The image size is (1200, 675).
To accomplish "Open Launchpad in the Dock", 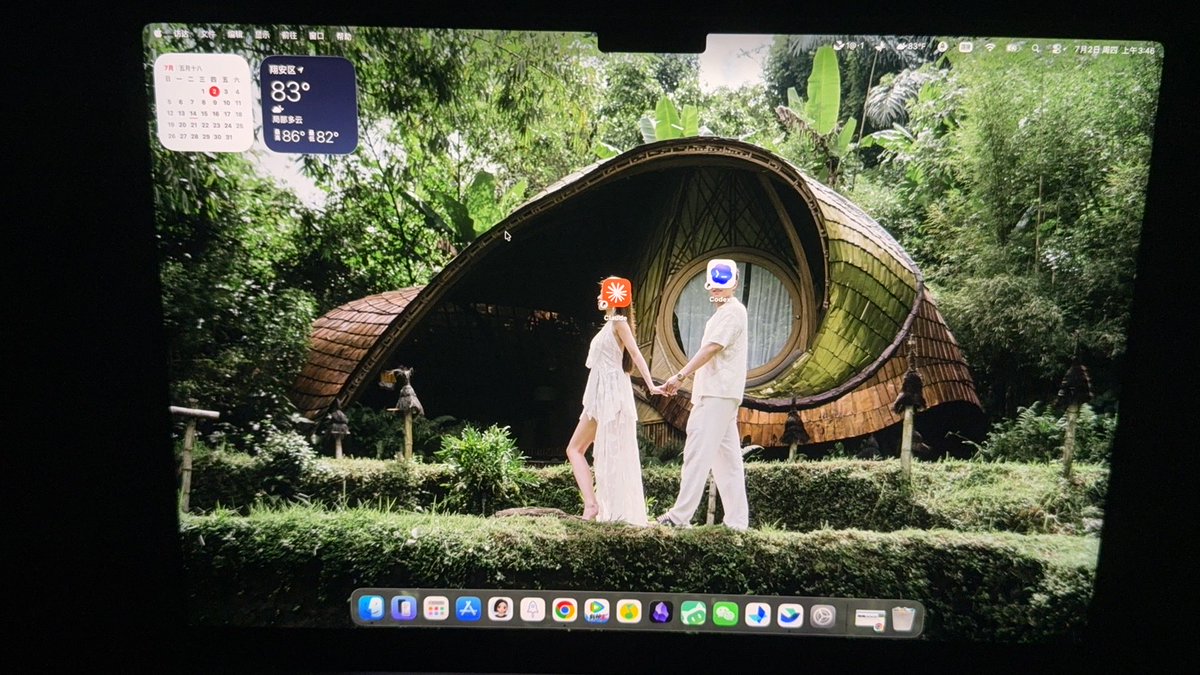I will click(436, 608).
